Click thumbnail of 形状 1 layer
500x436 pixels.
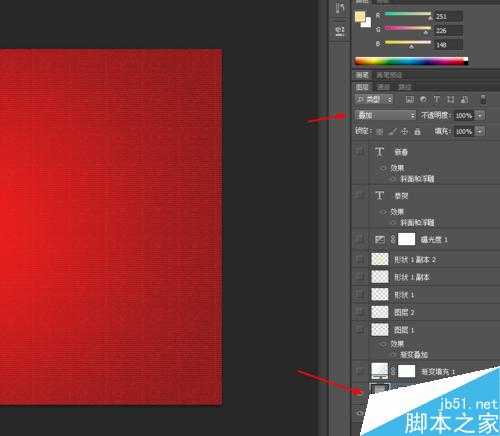(x=380, y=294)
